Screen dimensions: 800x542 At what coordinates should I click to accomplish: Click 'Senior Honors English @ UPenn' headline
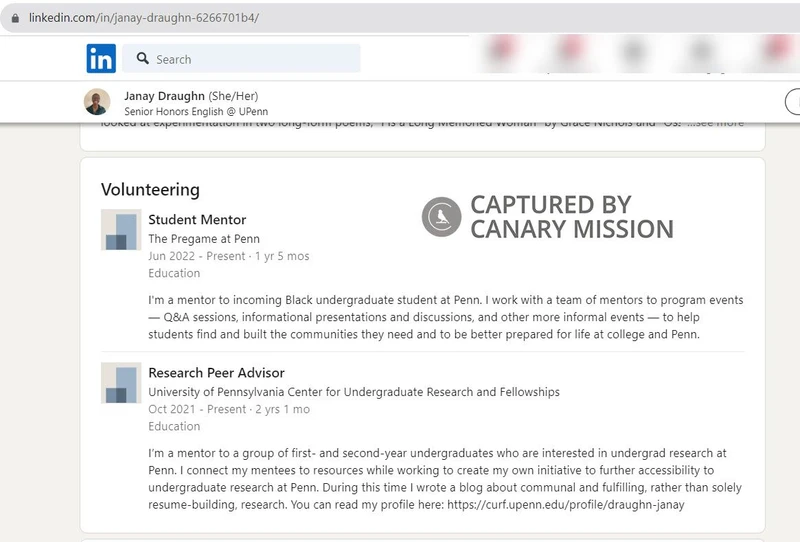(x=196, y=111)
